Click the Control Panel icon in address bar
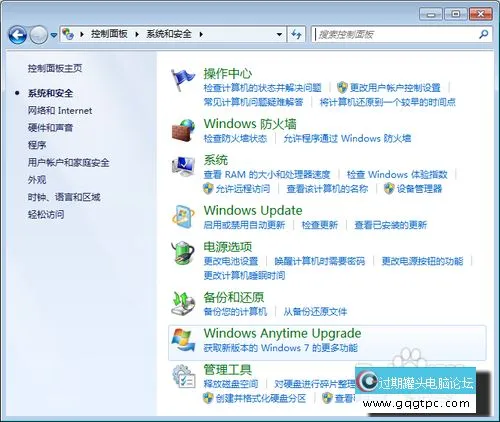Screen dimensions: 500x422 68,34
